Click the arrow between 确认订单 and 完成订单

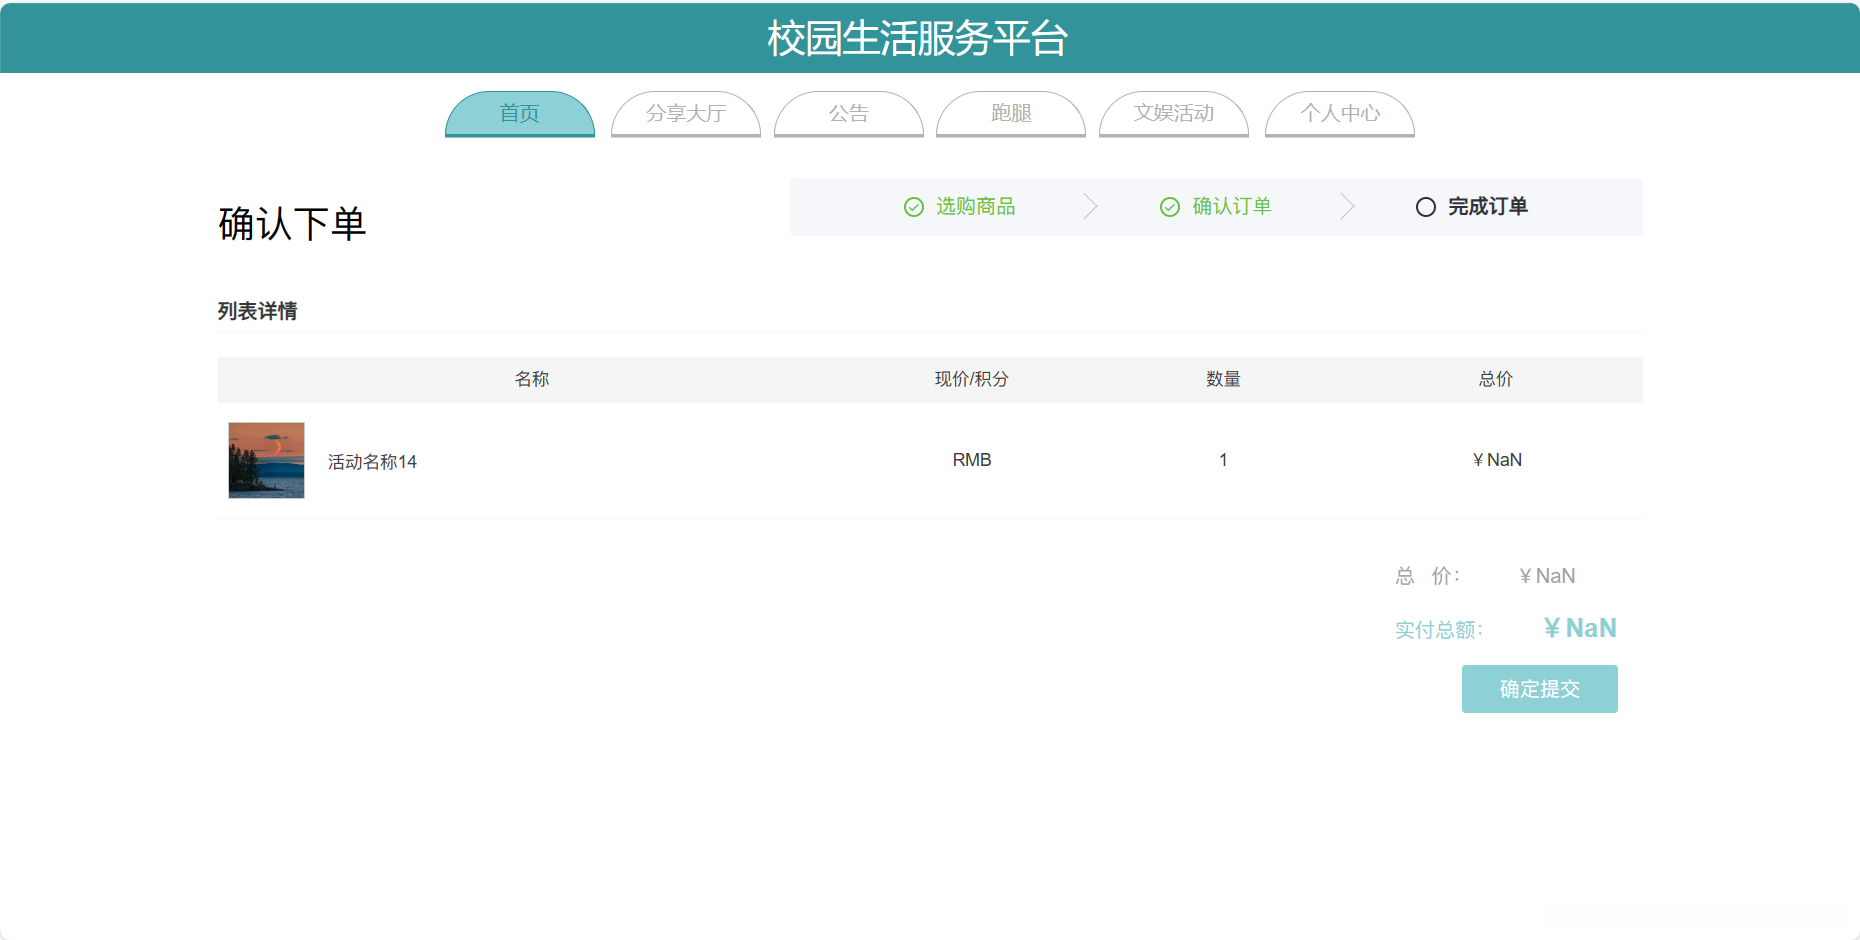pyautogui.click(x=1348, y=207)
